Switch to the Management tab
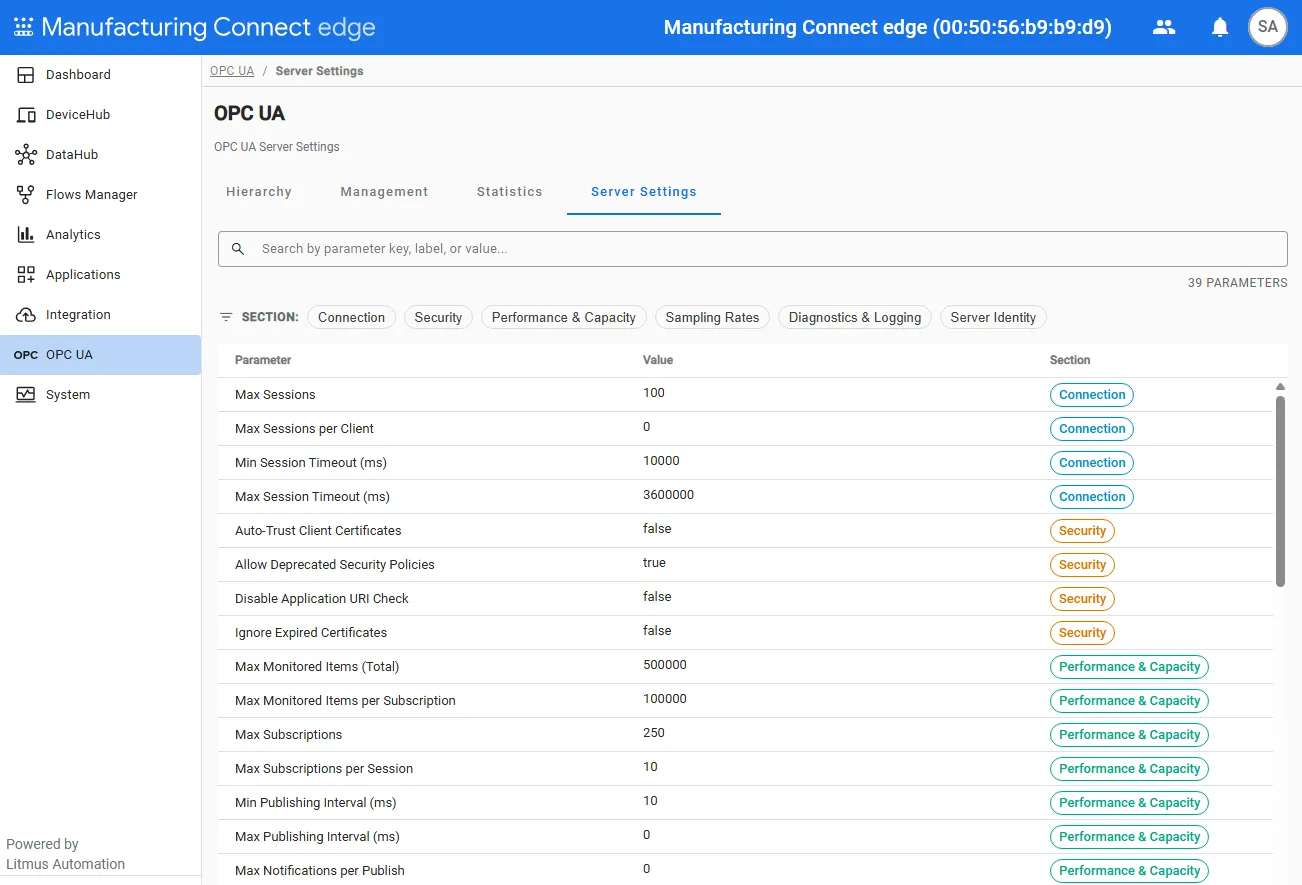The width and height of the screenshot is (1302, 885). coord(384,192)
